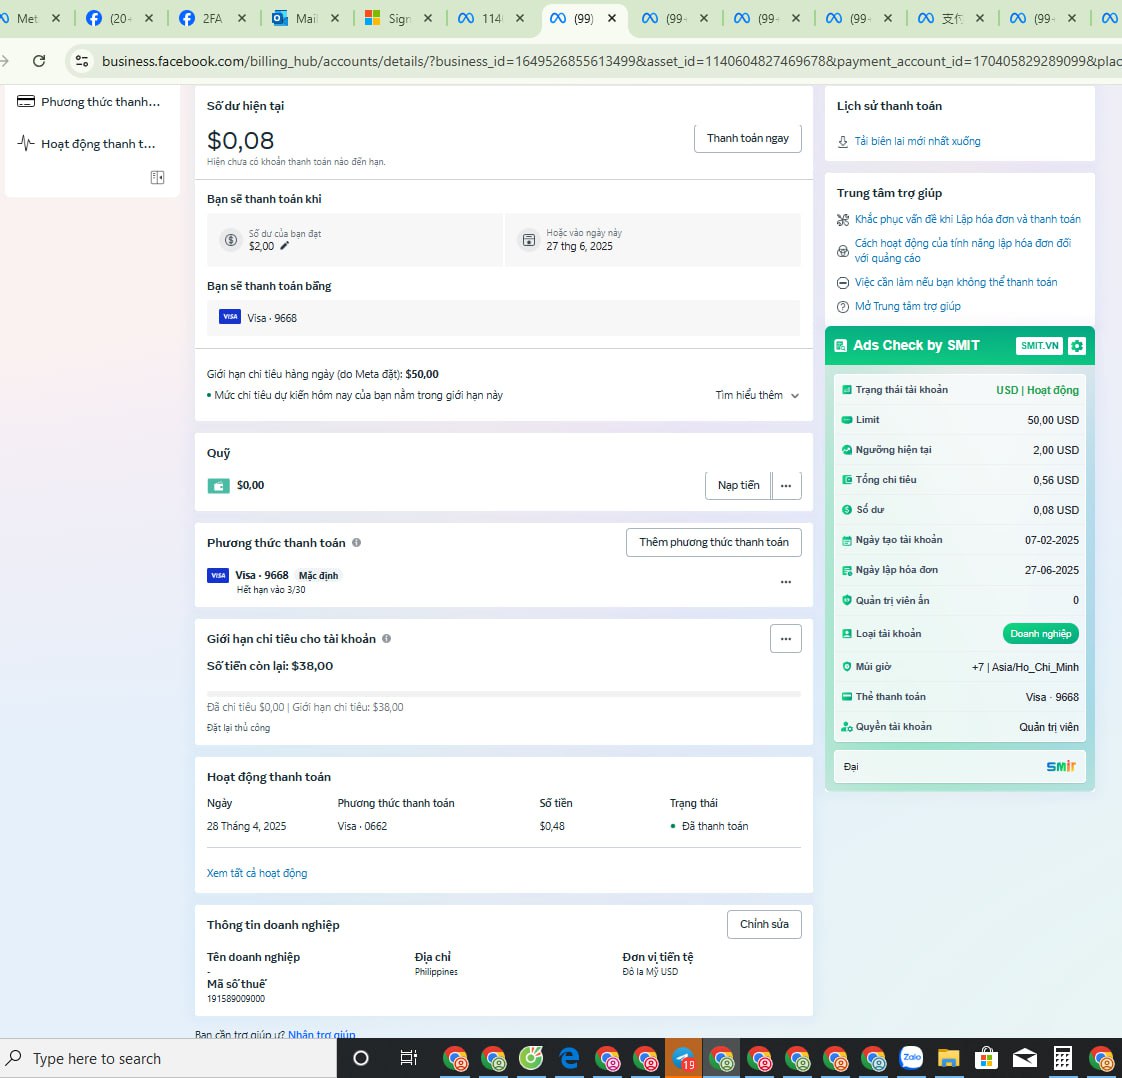
Task: Switch to the Facebook (20+ tab
Action: [x=120, y=19]
